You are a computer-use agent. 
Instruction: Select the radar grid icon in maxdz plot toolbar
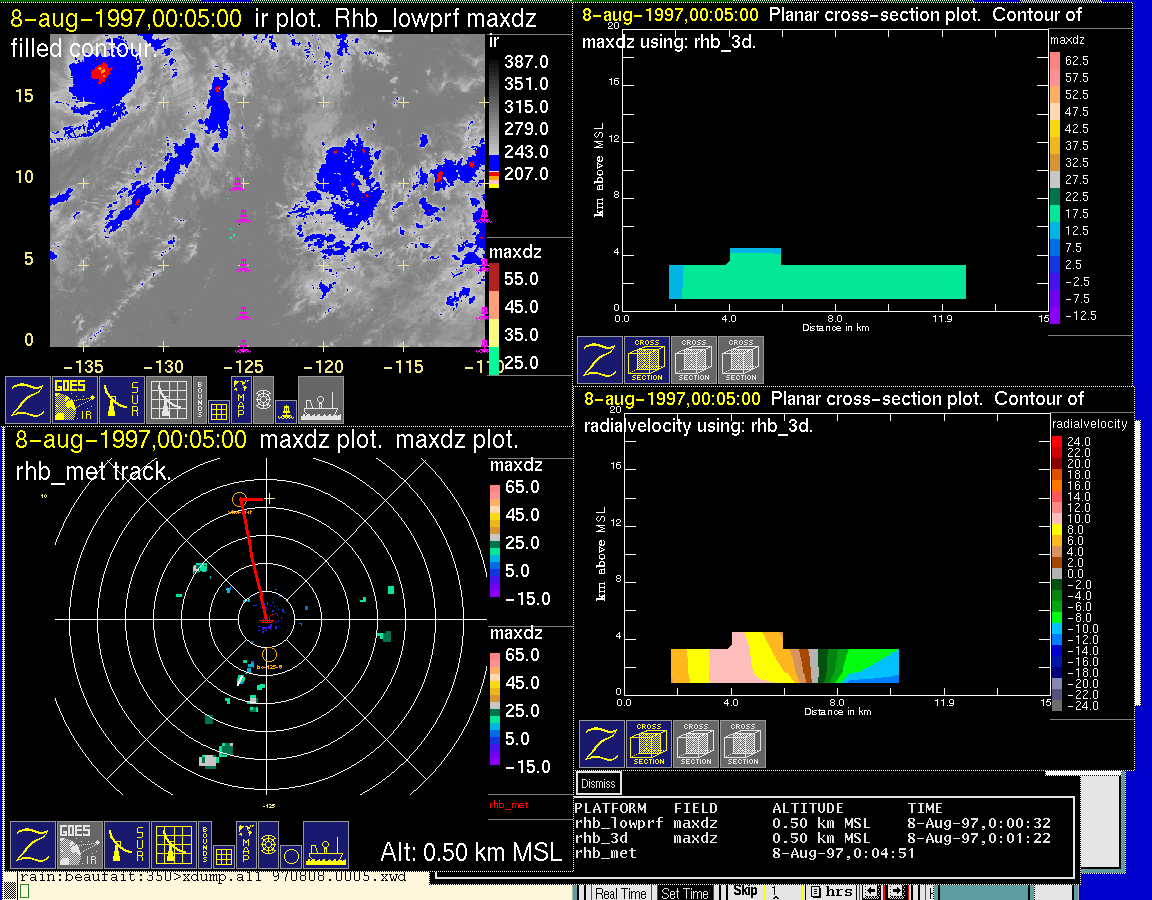172,846
